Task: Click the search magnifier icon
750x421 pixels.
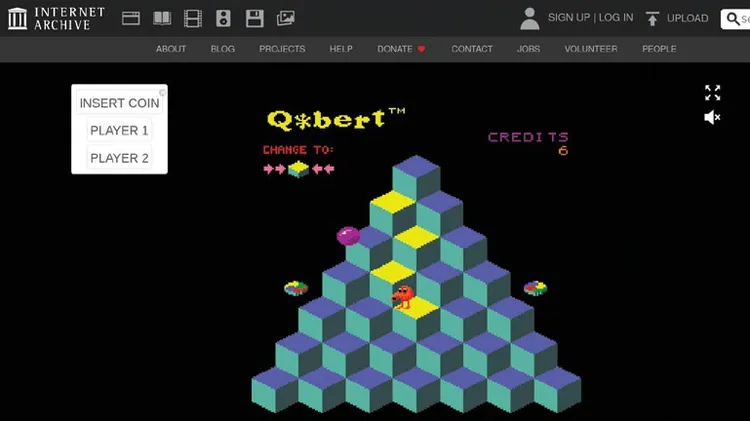Action: tap(732, 19)
